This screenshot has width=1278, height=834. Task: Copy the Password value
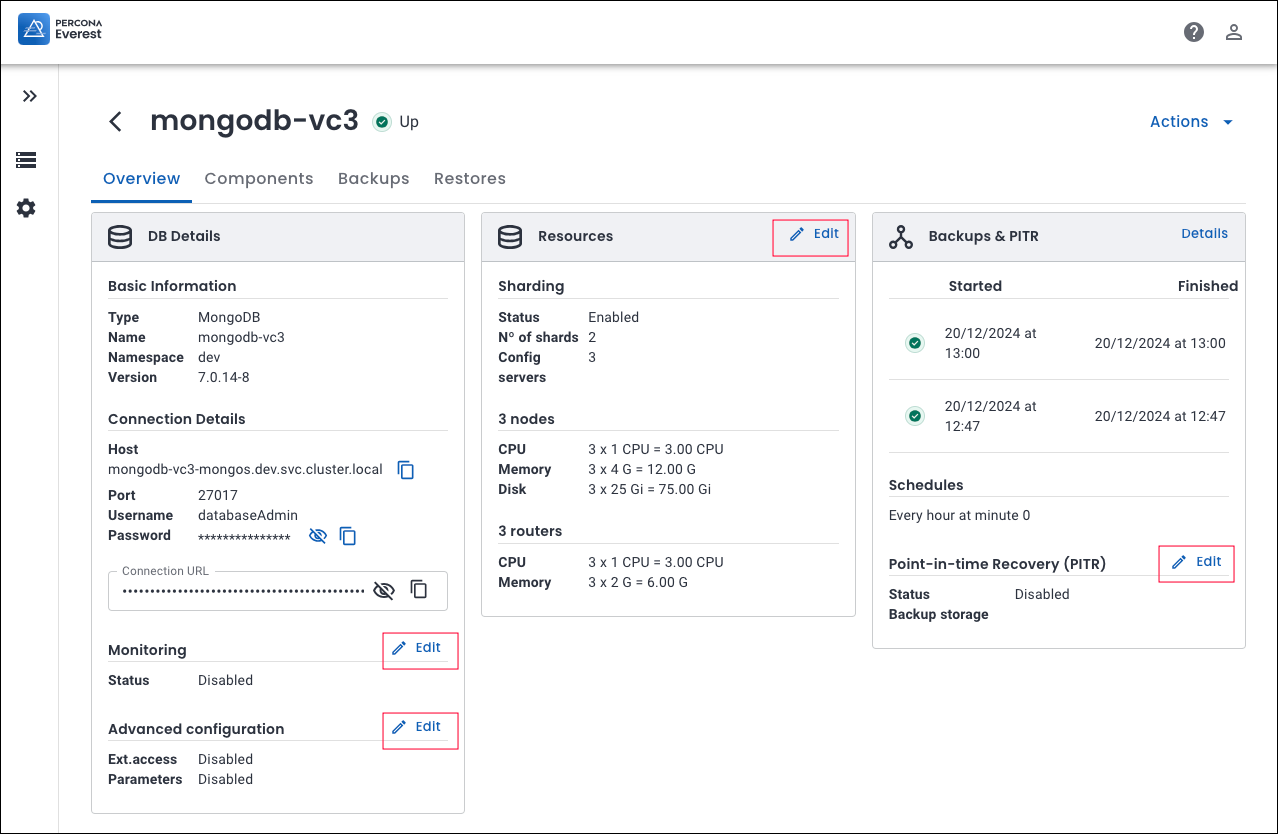[x=348, y=536]
